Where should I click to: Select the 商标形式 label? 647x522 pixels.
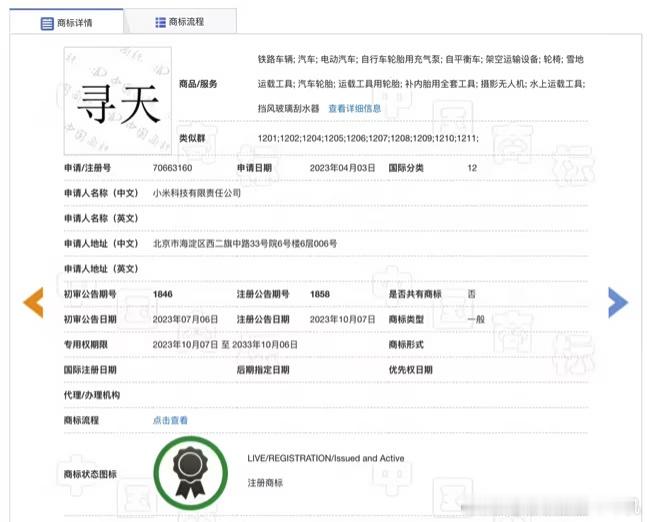(x=406, y=345)
